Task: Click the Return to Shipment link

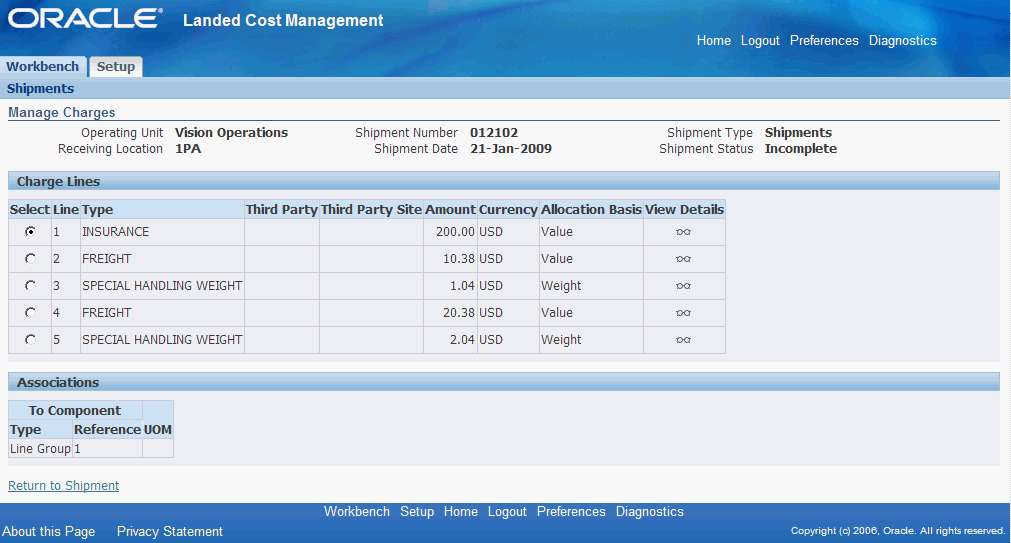Action: coord(64,486)
